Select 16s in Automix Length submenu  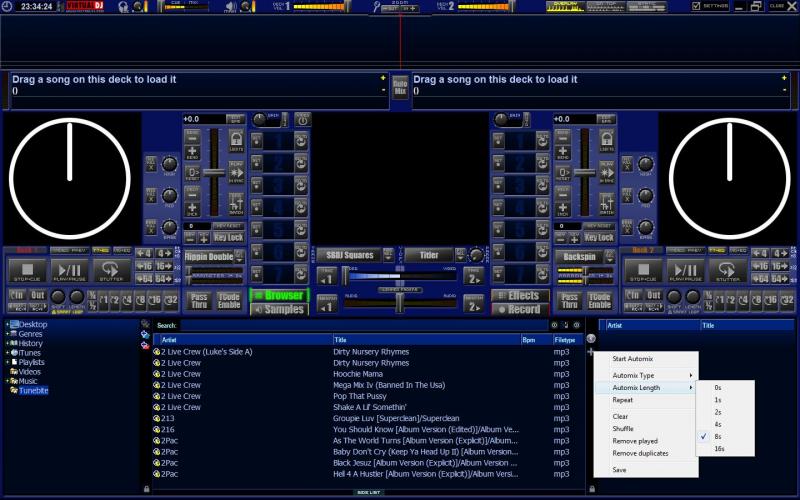coord(719,449)
